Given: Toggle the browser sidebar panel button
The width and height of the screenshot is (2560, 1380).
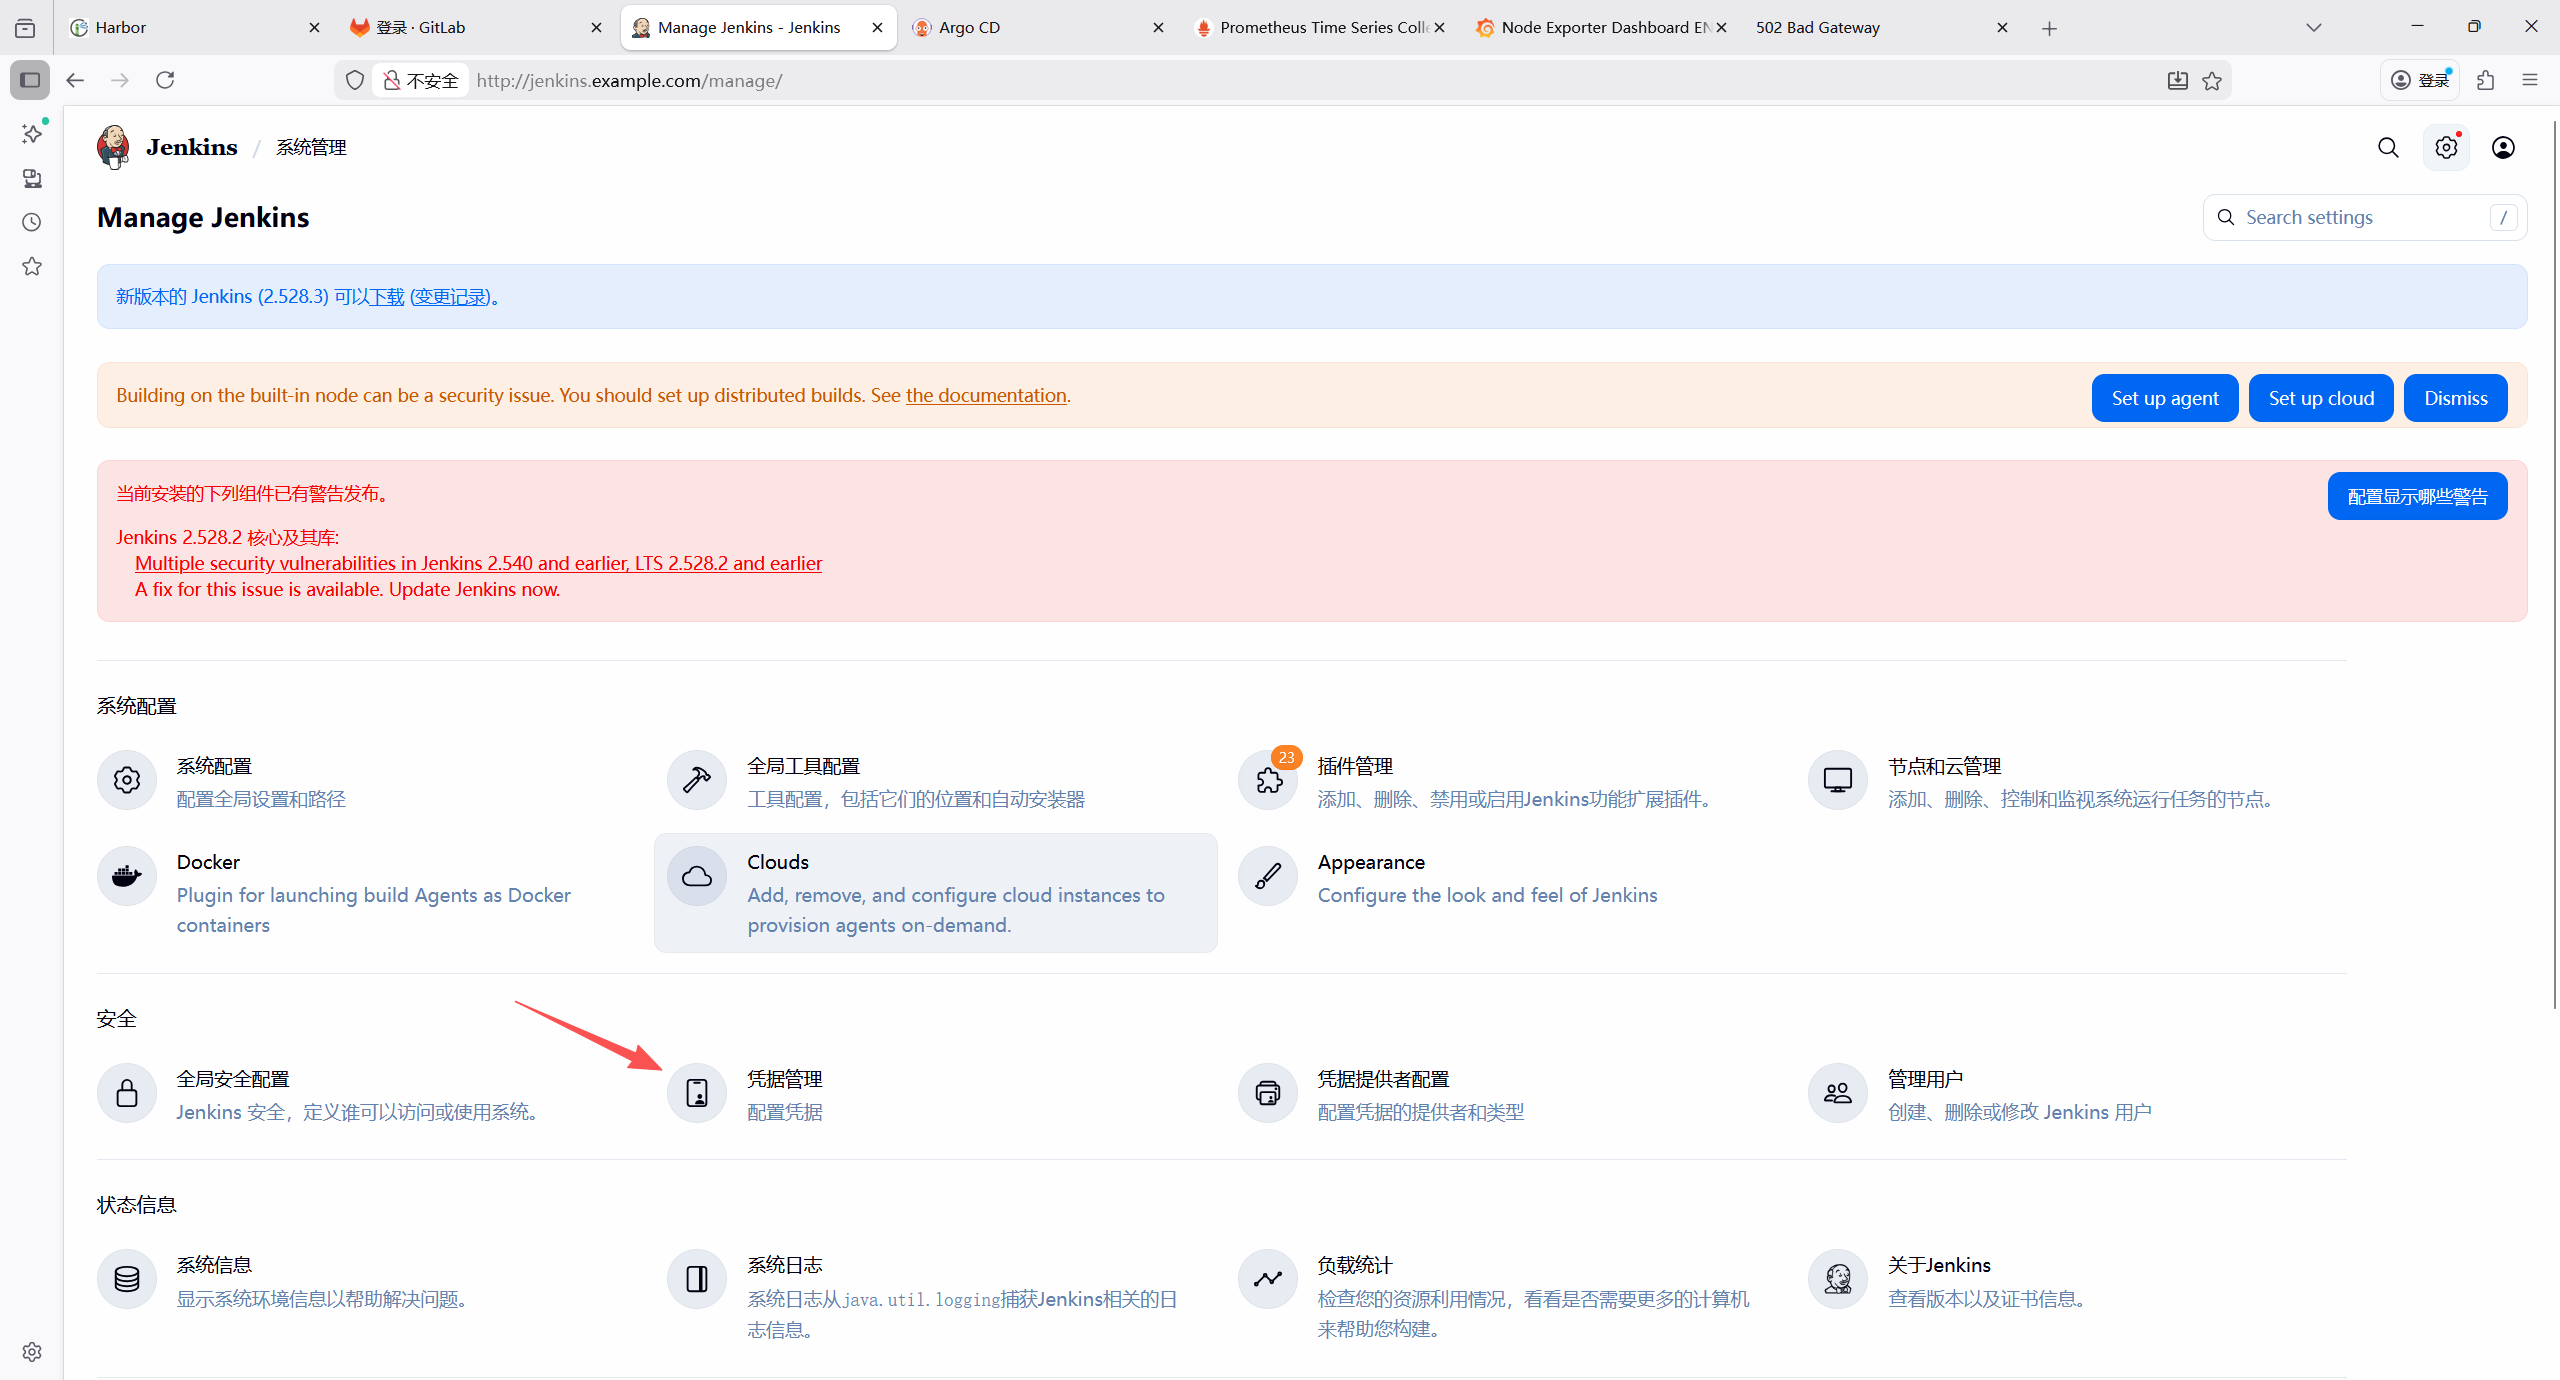Looking at the screenshot, I should point(30,80).
